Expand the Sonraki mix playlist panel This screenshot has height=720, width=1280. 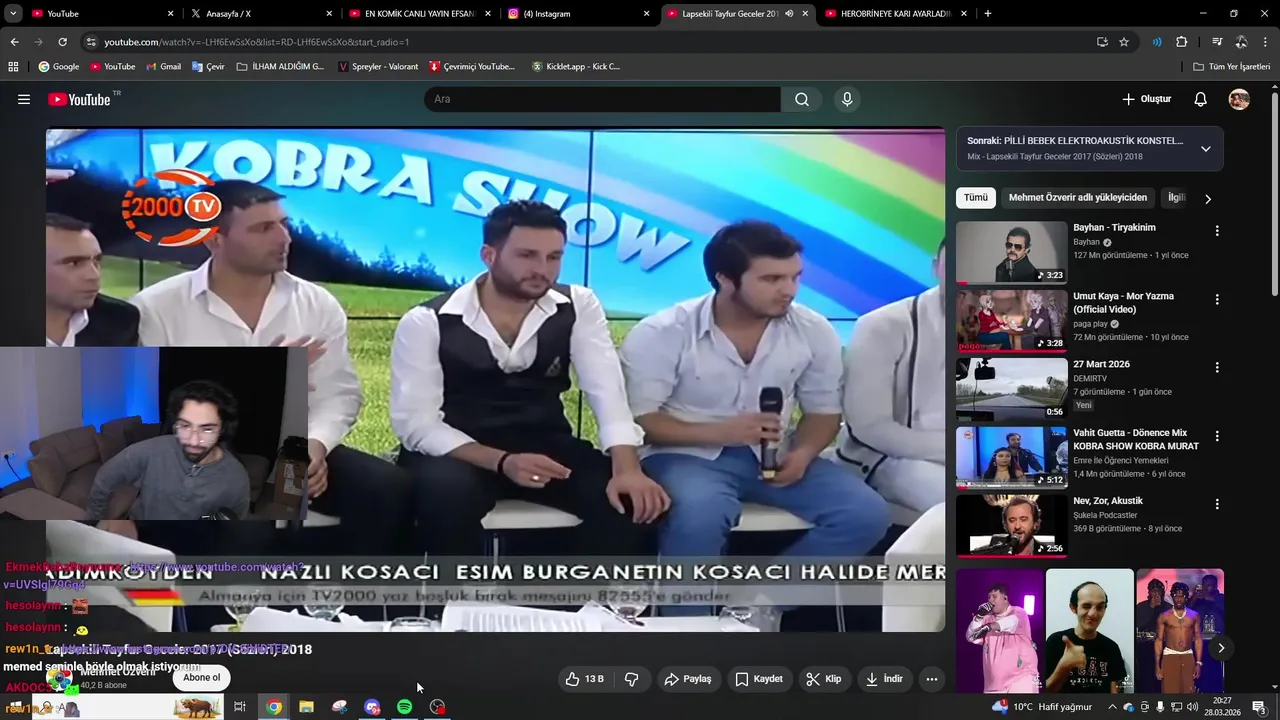(x=1205, y=149)
